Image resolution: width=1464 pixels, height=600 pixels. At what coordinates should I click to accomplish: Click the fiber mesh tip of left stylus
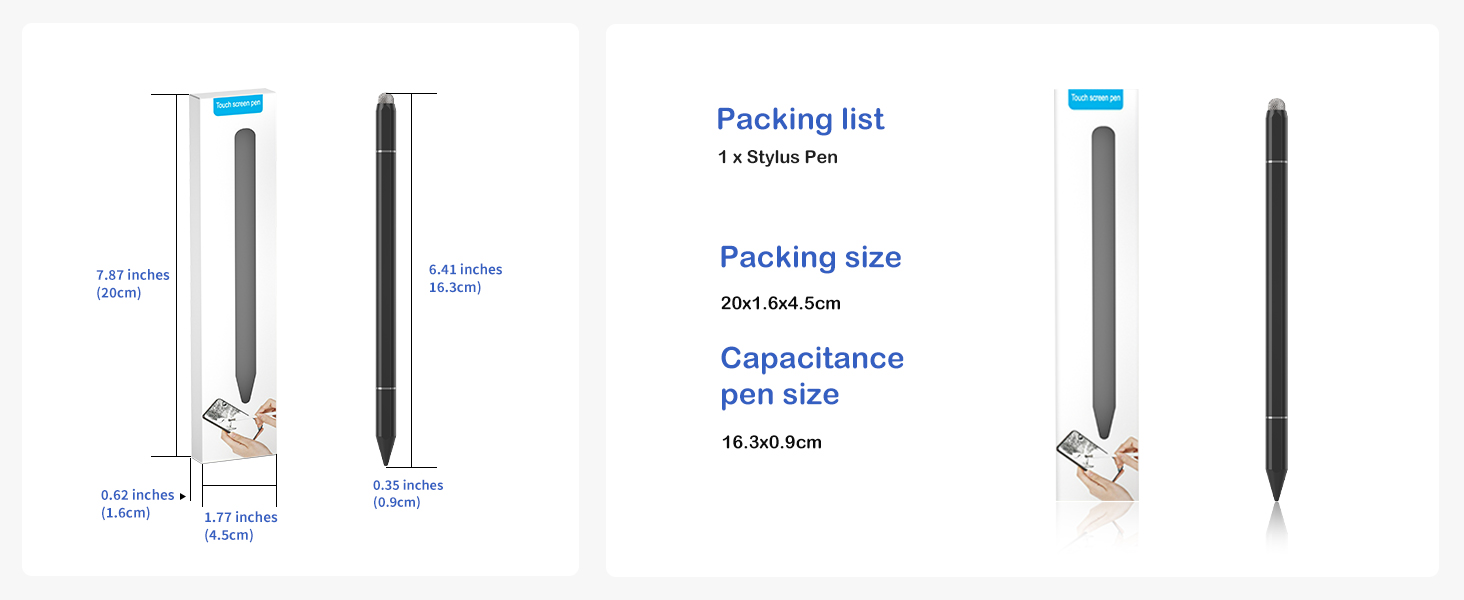click(x=386, y=100)
